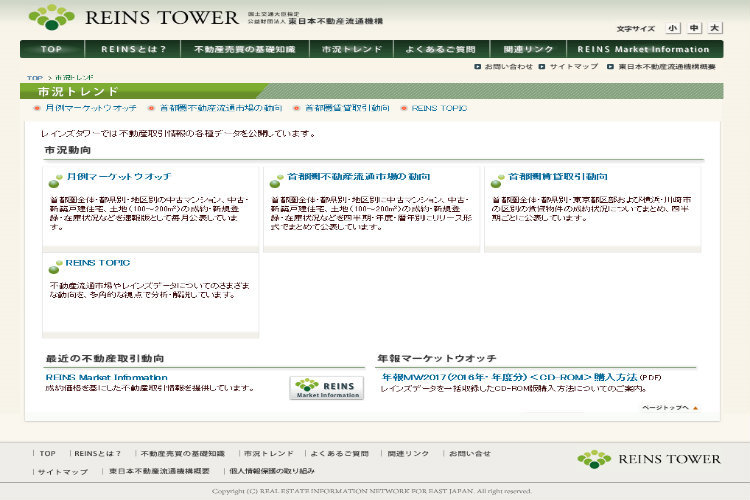Open the TOP navigation menu item
This screenshot has width=750, height=500.
[50, 49]
